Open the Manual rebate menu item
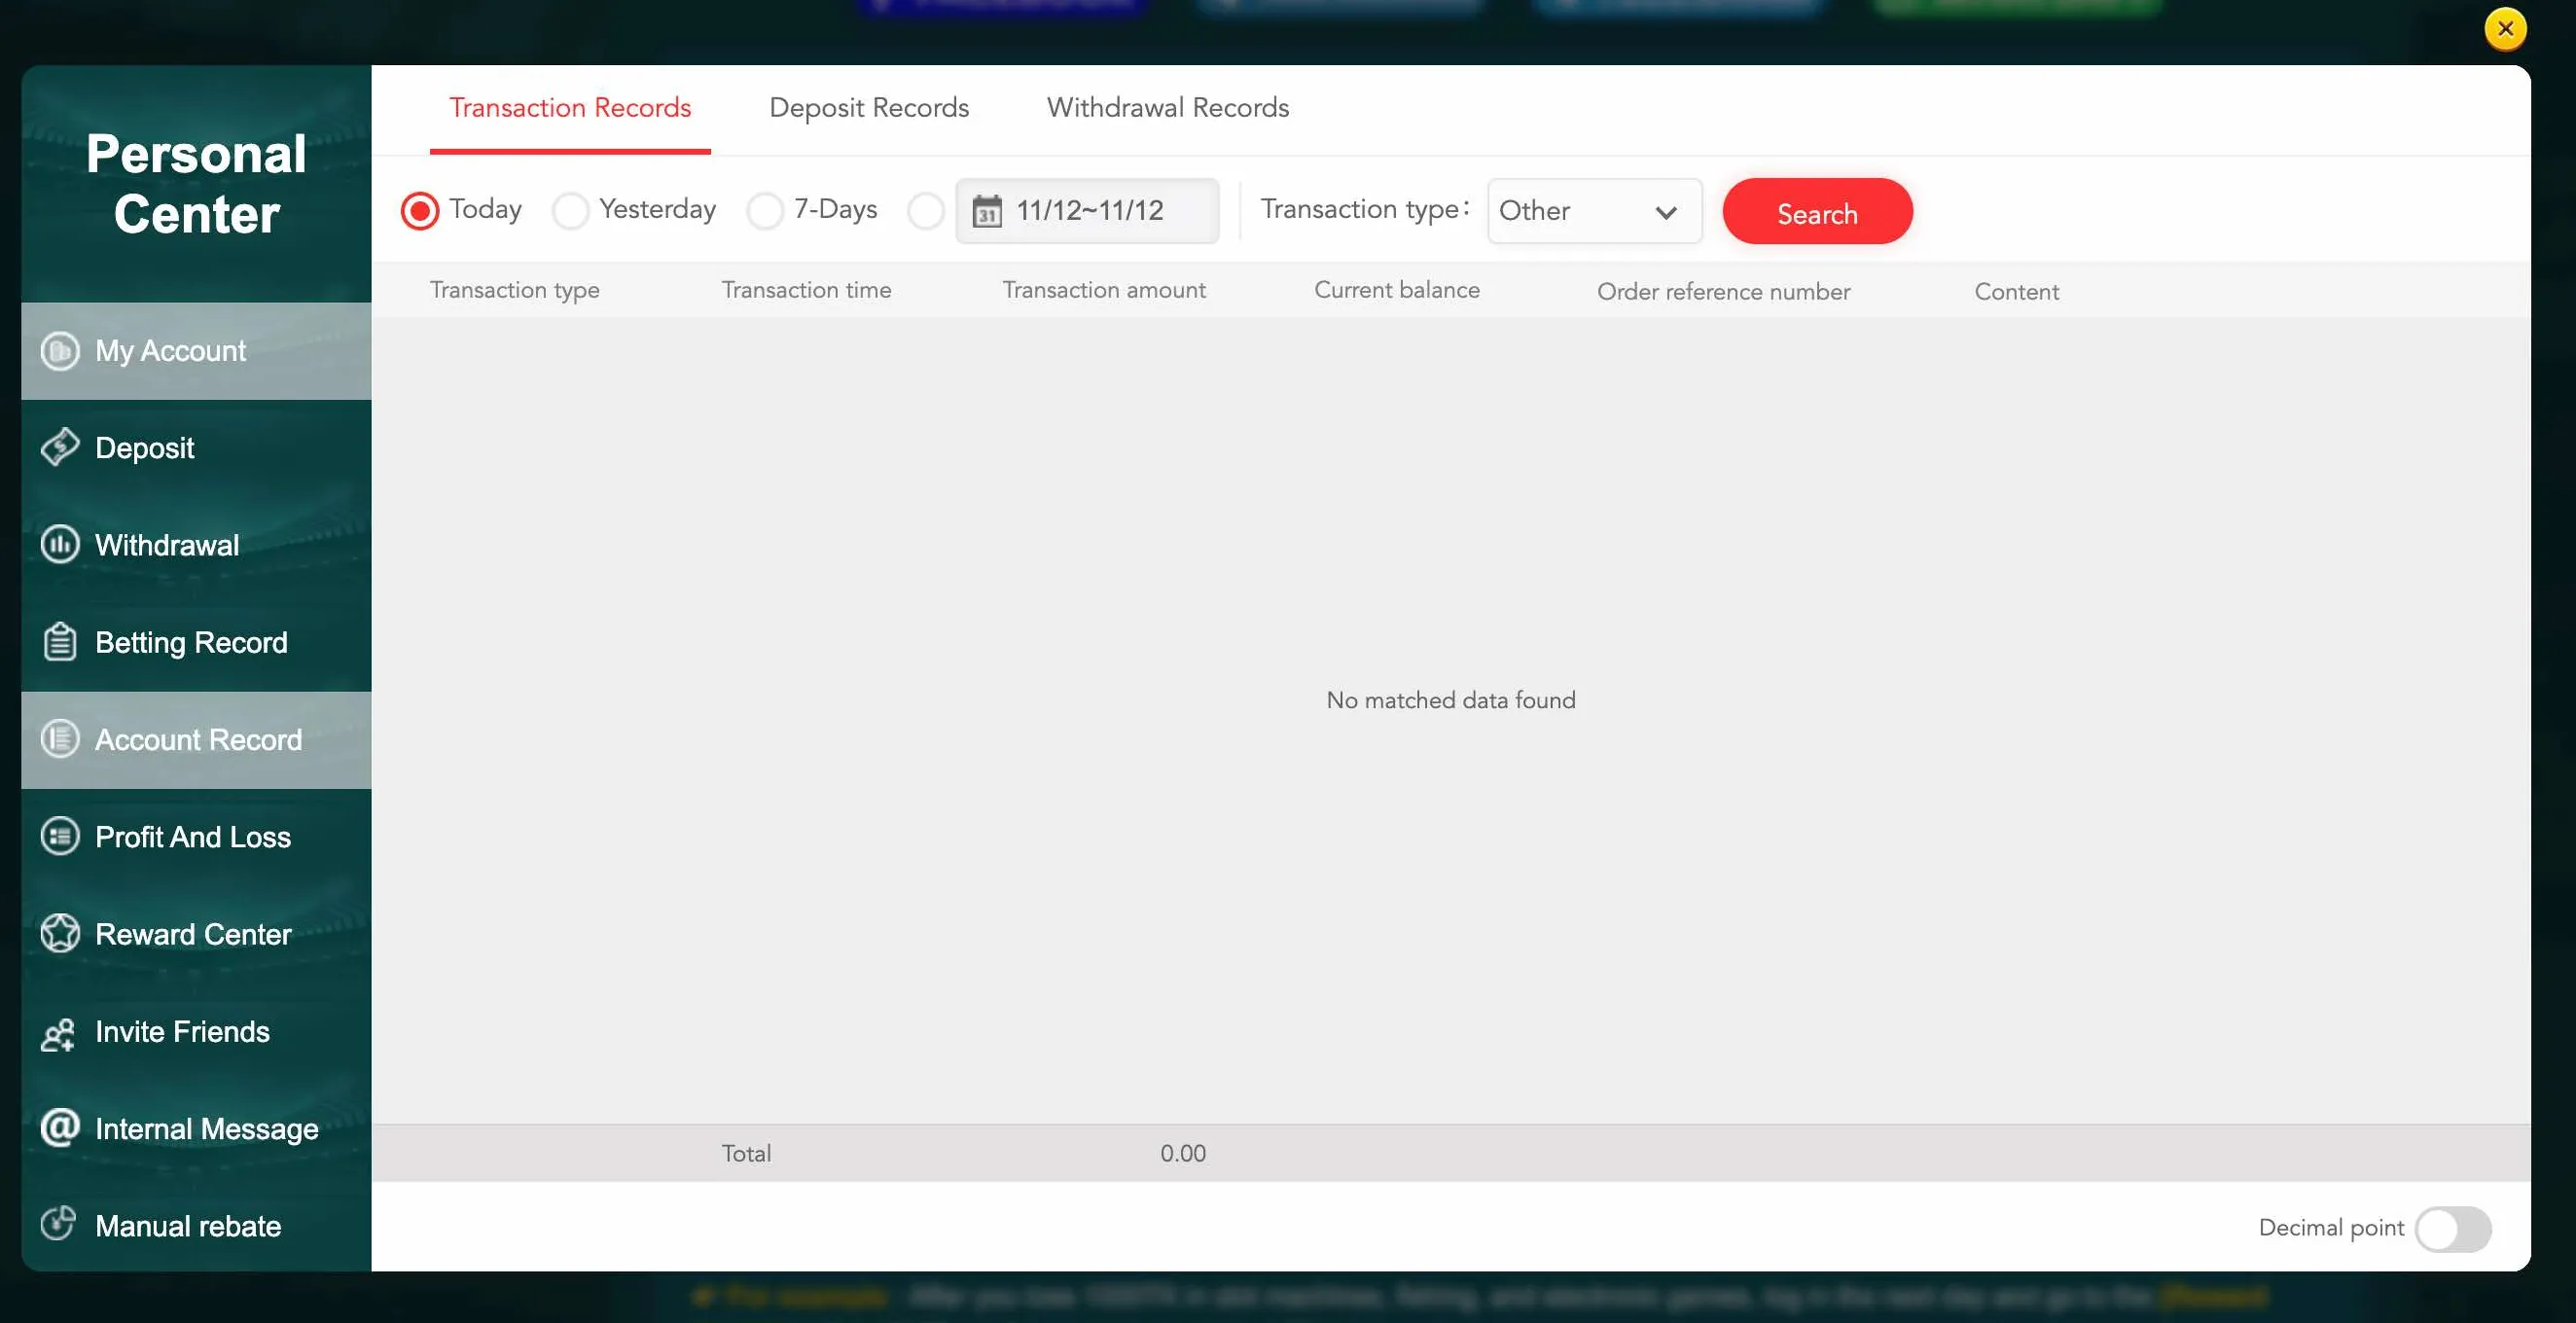The height and width of the screenshot is (1323, 2576). click(196, 1226)
